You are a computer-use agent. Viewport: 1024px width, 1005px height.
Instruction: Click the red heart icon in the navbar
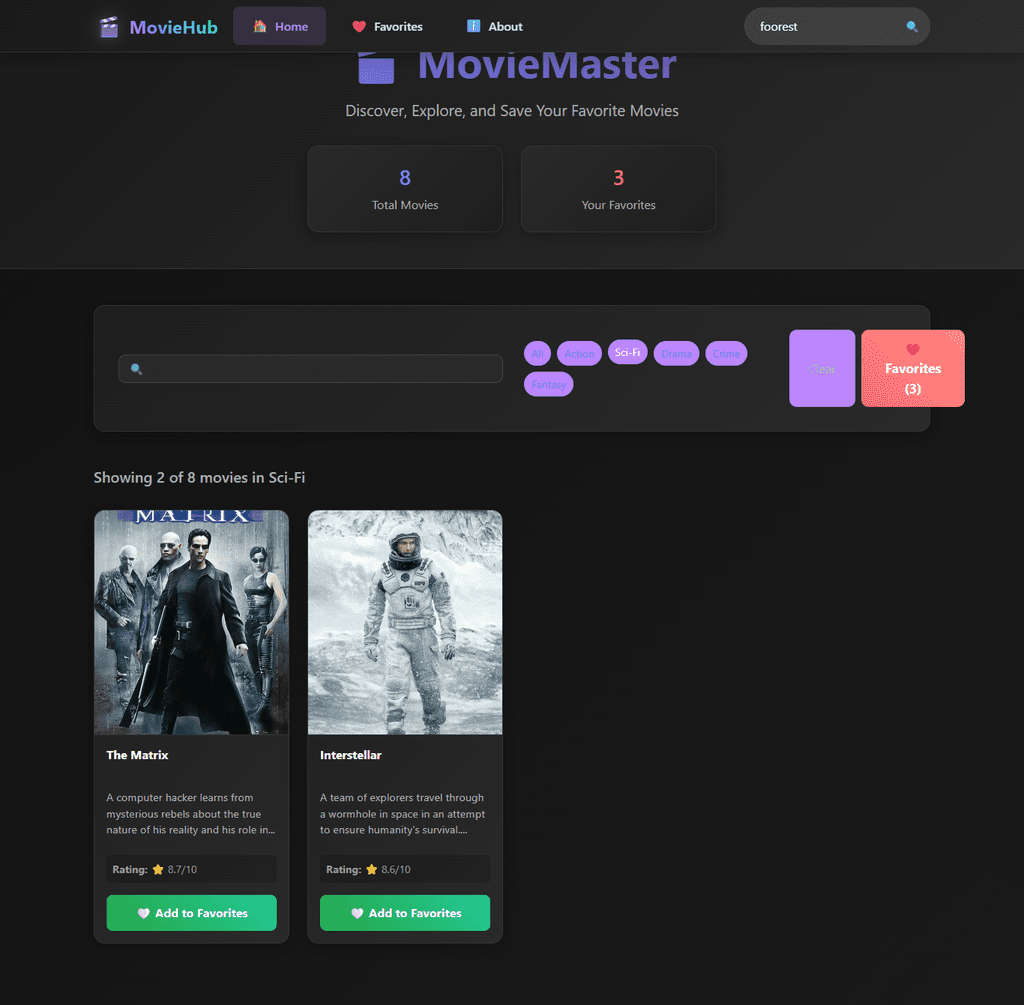click(x=359, y=26)
